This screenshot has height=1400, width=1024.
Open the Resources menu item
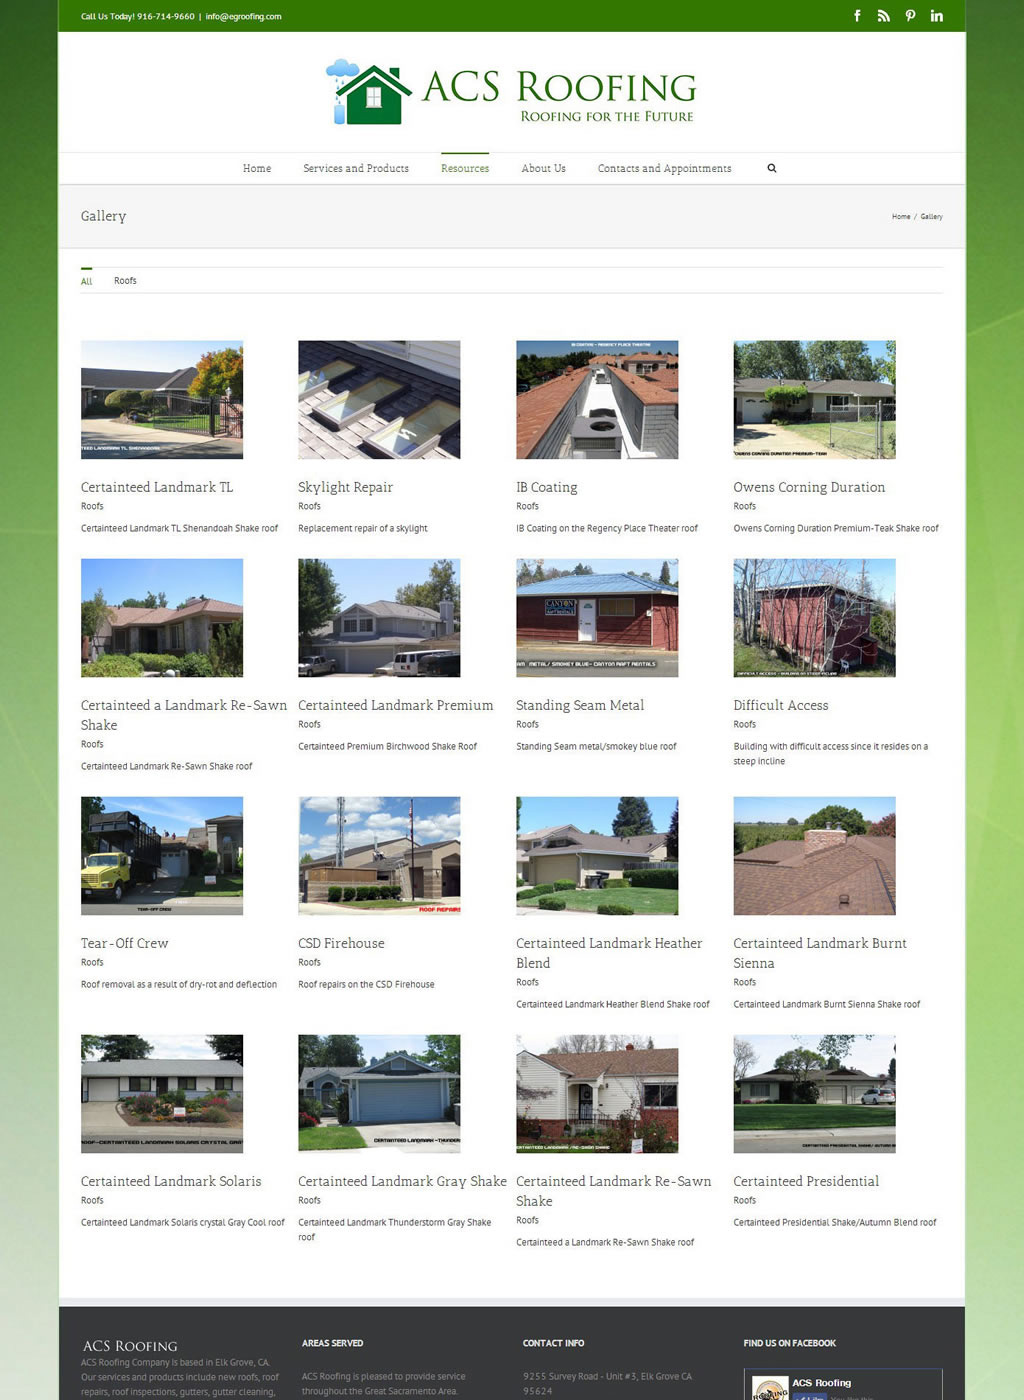465,168
